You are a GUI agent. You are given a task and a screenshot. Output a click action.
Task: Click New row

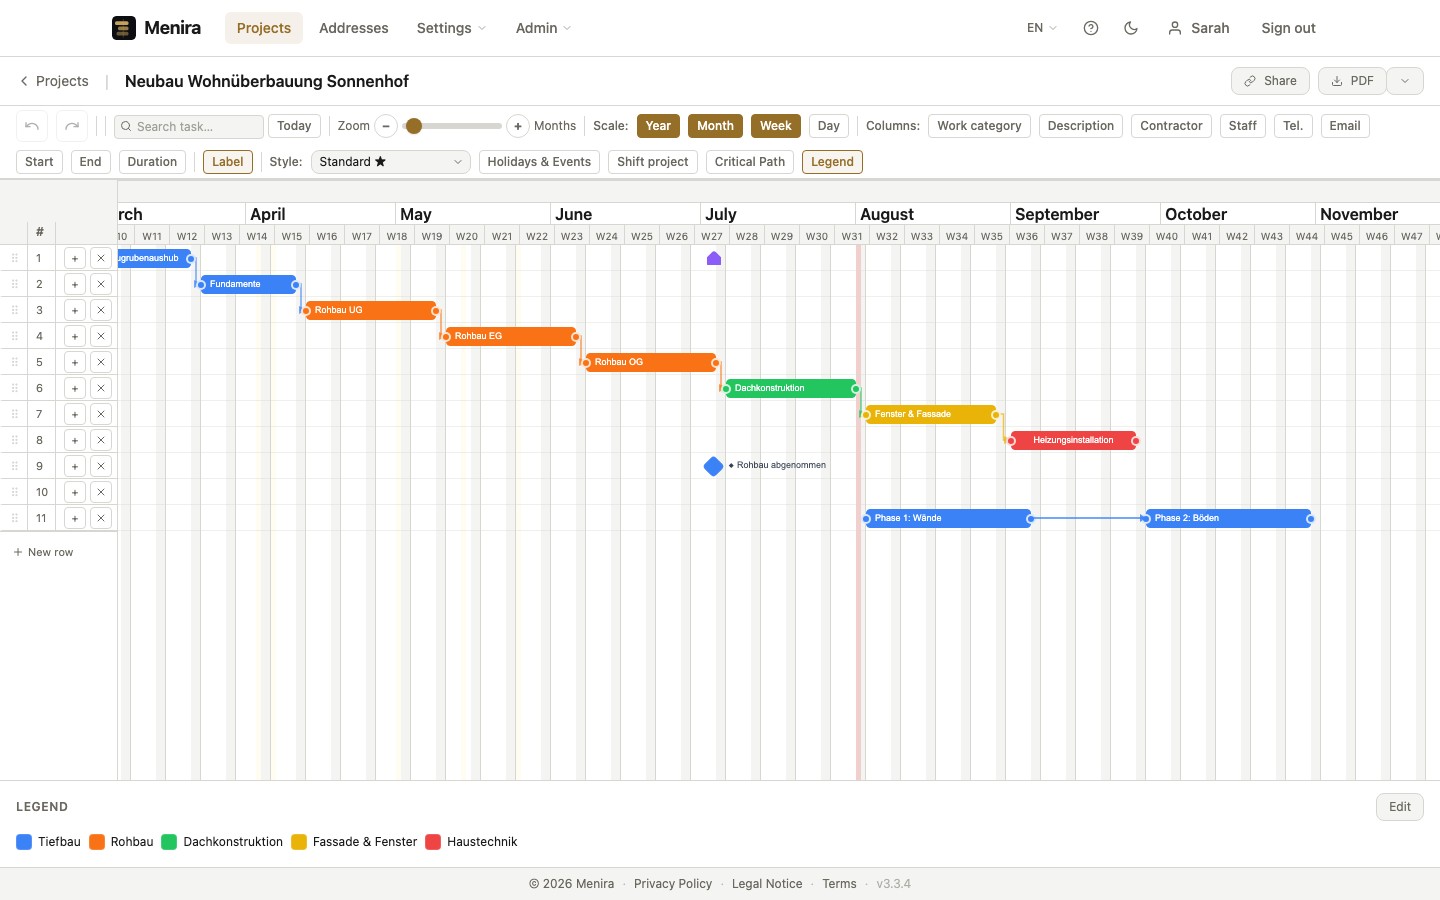43,552
